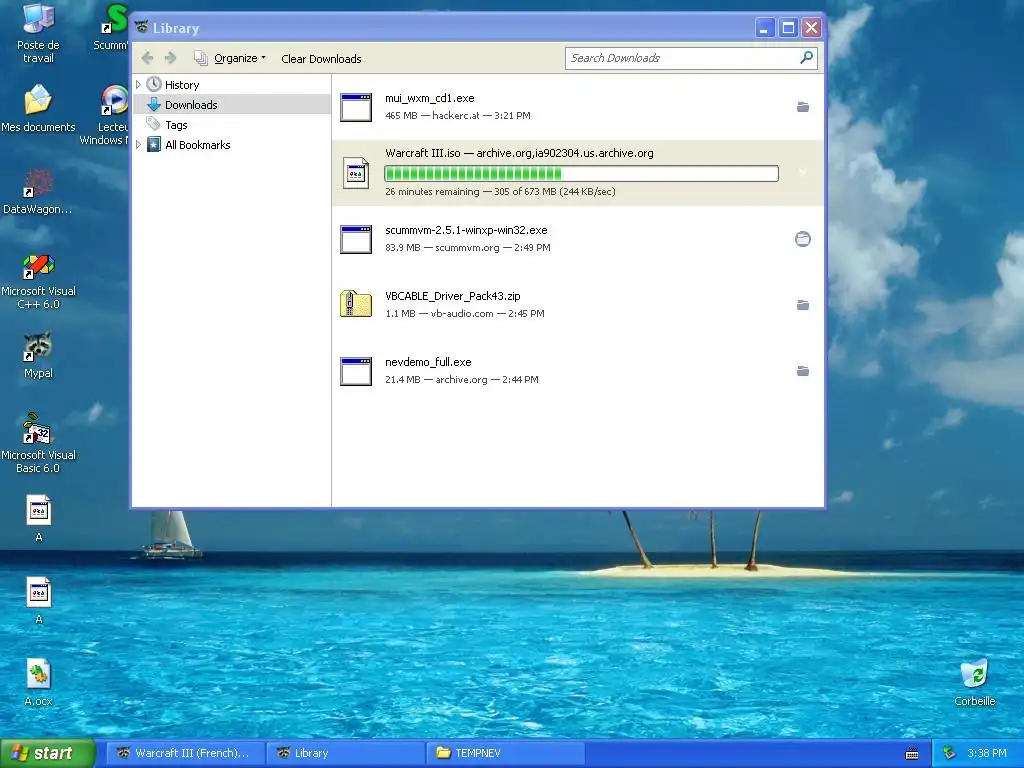Open containing folder for VBCABLE_Driver_Pack43.zip
Screen dimensions: 1024x768
coord(803,305)
